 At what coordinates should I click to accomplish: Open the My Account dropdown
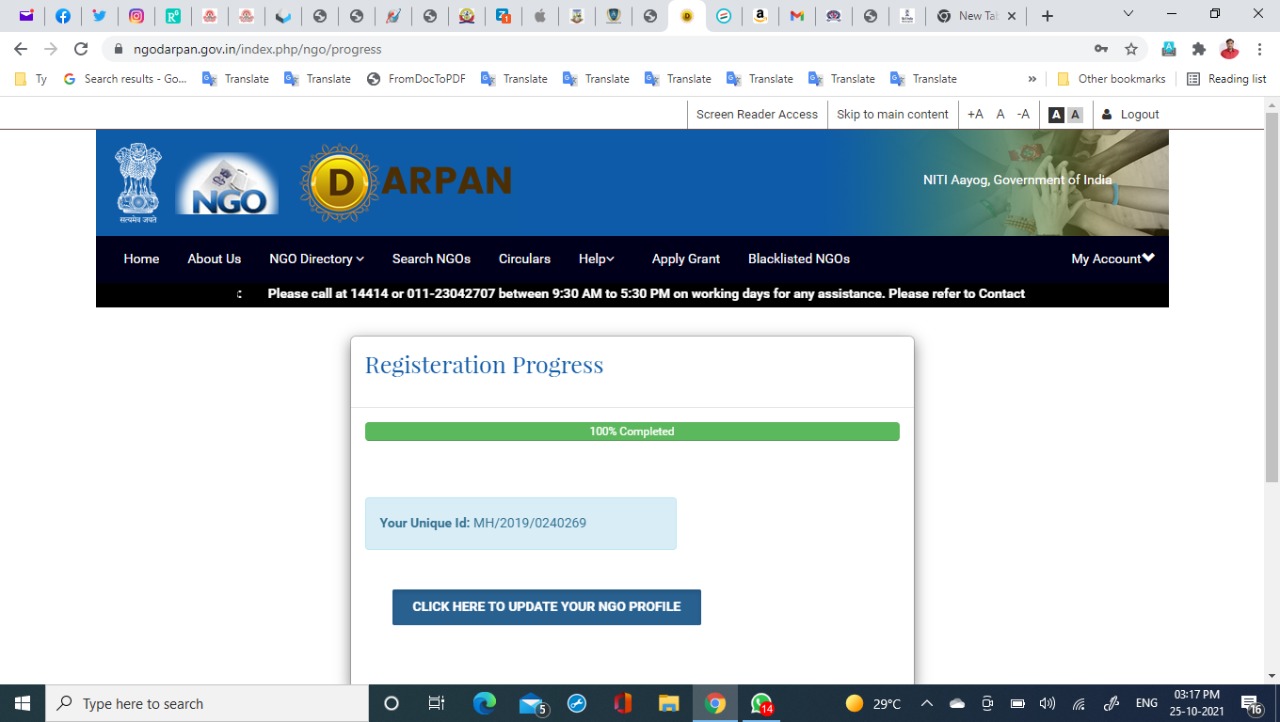pyautogui.click(x=1112, y=258)
